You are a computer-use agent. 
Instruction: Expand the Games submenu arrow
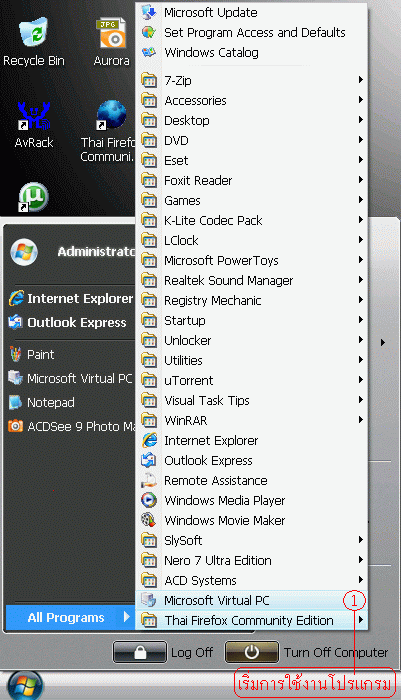pyautogui.click(x=360, y=200)
